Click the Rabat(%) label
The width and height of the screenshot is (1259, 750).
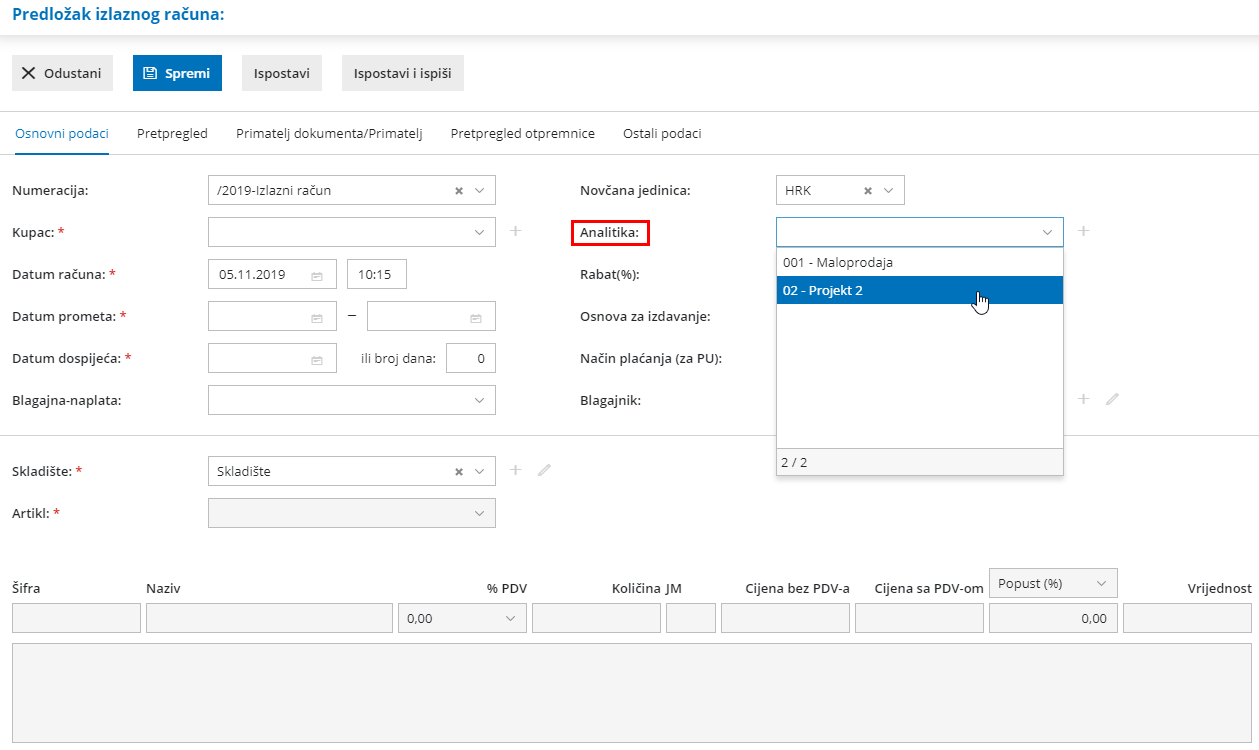tap(609, 274)
